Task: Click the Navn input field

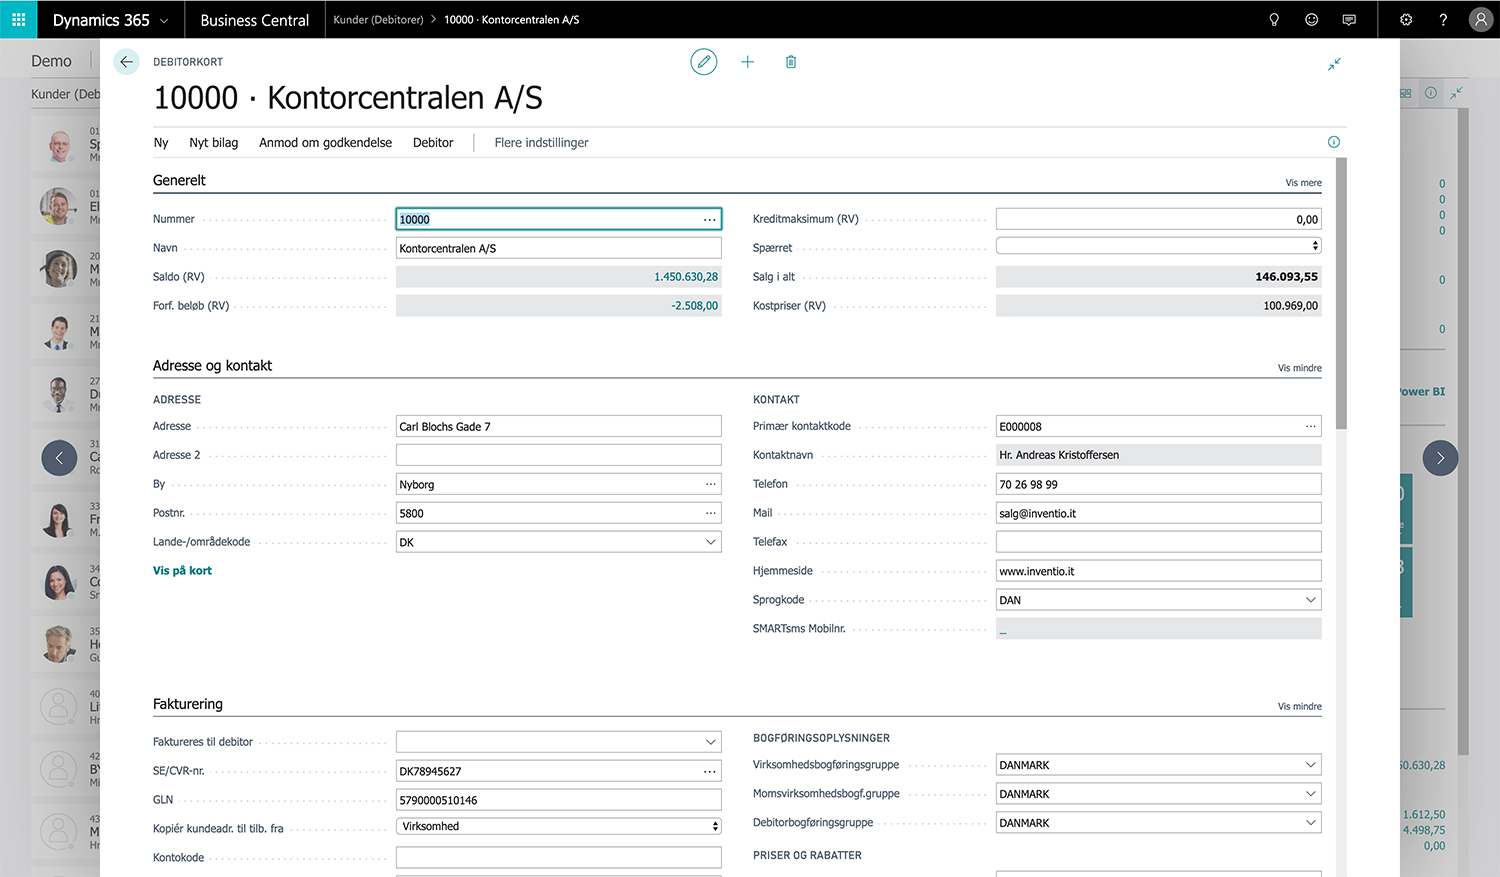Action: tap(559, 248)
